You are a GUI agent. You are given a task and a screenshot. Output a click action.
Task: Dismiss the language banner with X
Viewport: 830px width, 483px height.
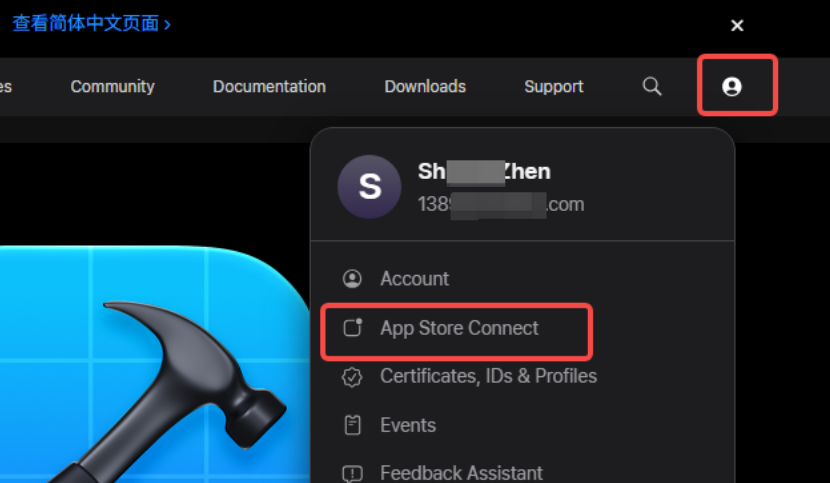(737, 25)
